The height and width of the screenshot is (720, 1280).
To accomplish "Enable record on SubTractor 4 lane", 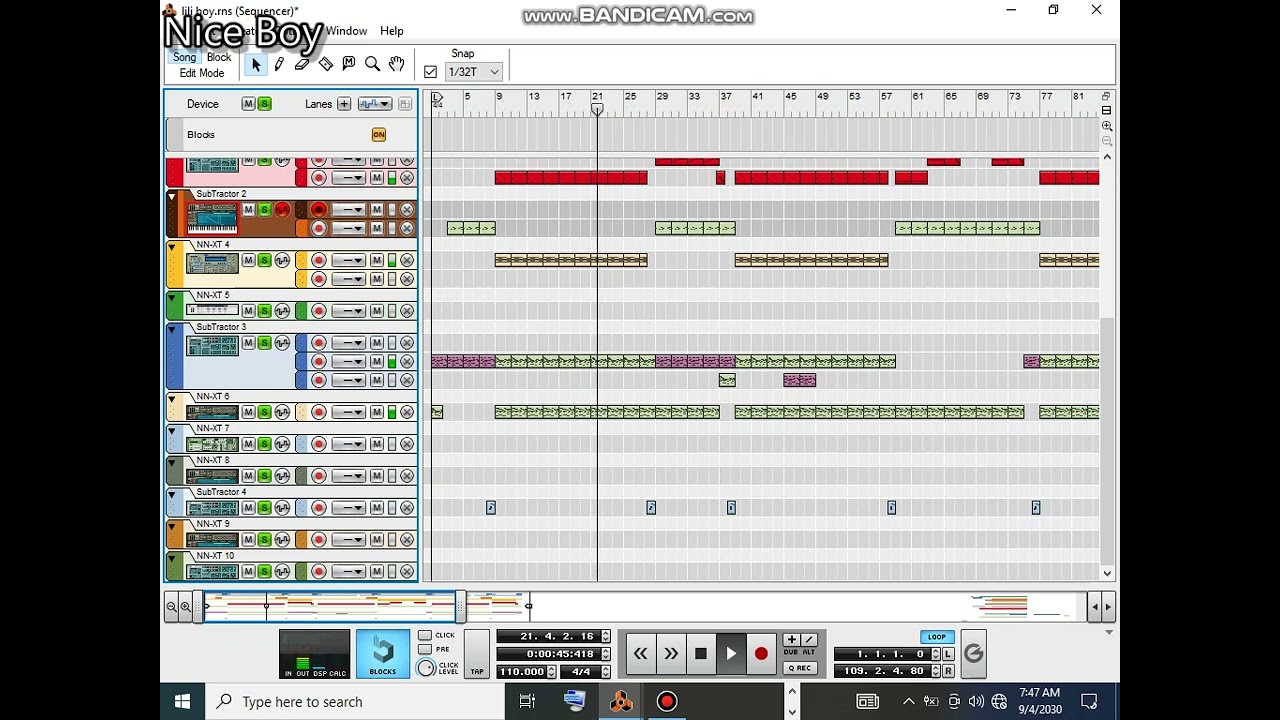I will [318, 508].
